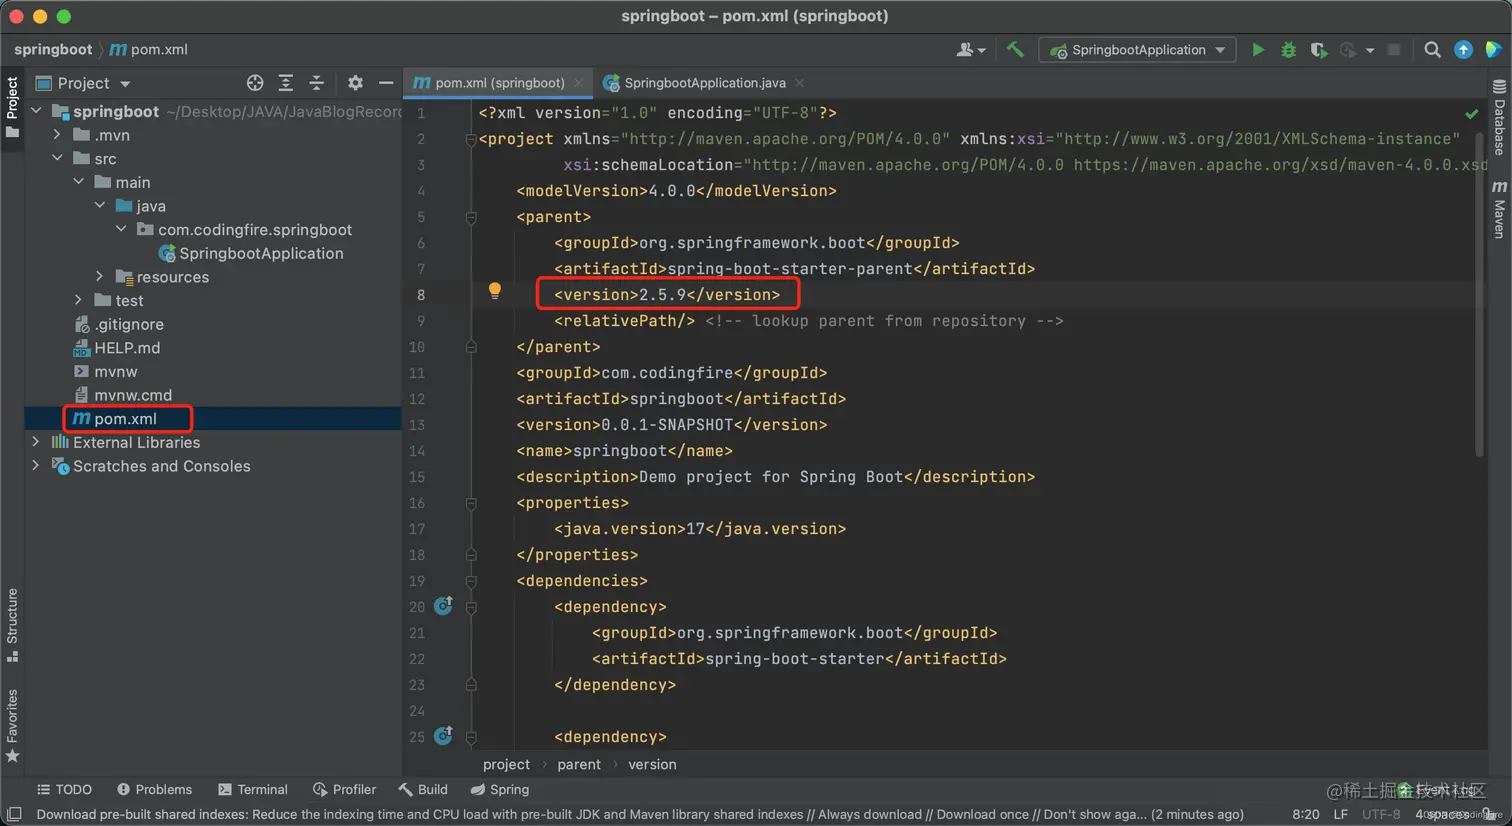The height and width of the screenshot is (826, 1512).
Task: Open the Terminal tool tab
Action: pyautogui.click(x=253, y=789)
